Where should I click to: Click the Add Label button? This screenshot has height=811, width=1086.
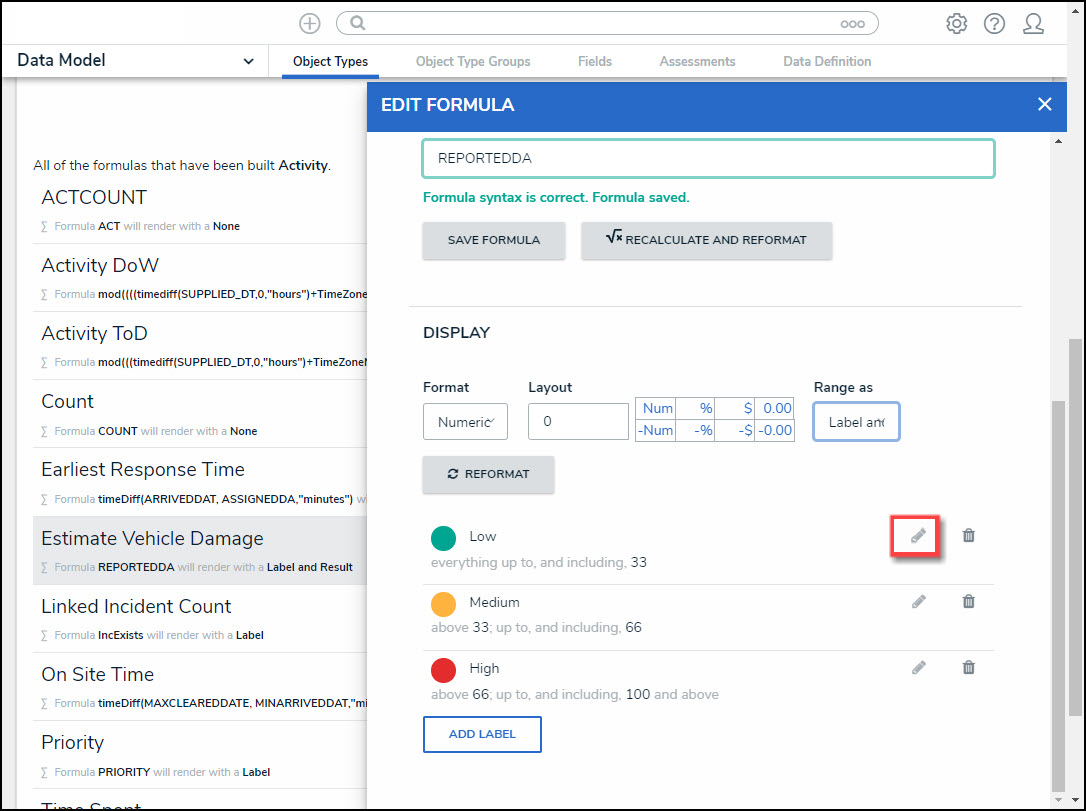[x=482, y=734]
